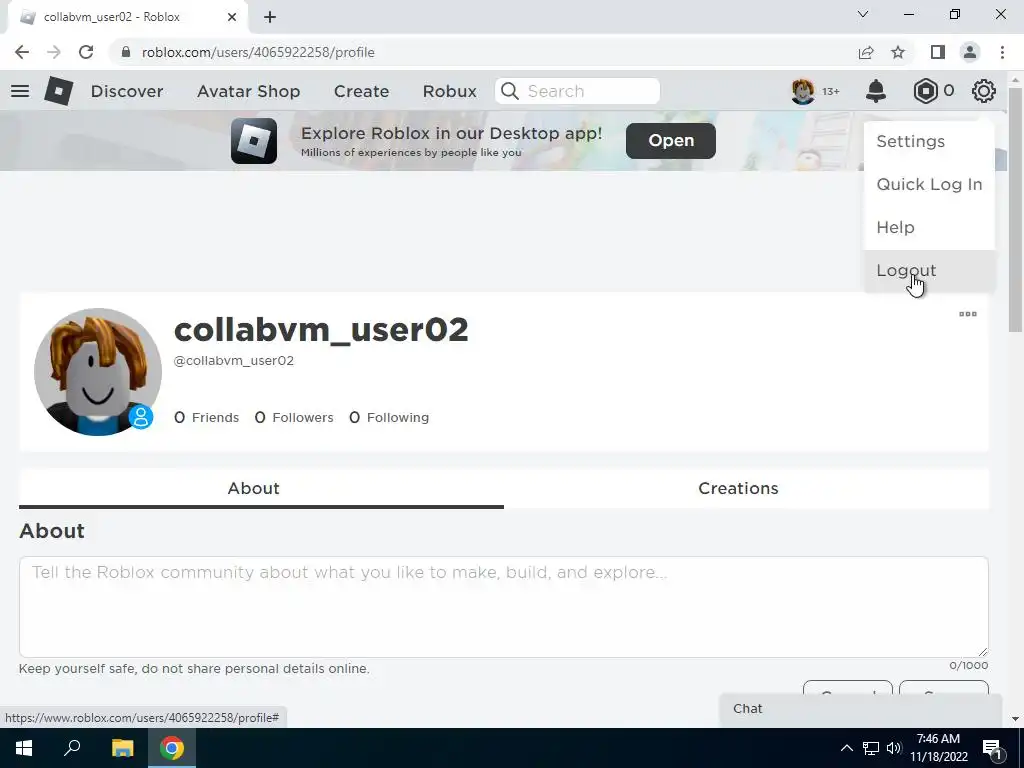Bookmark this page with star icon
Screen dimensions: 1024x768
898,52
